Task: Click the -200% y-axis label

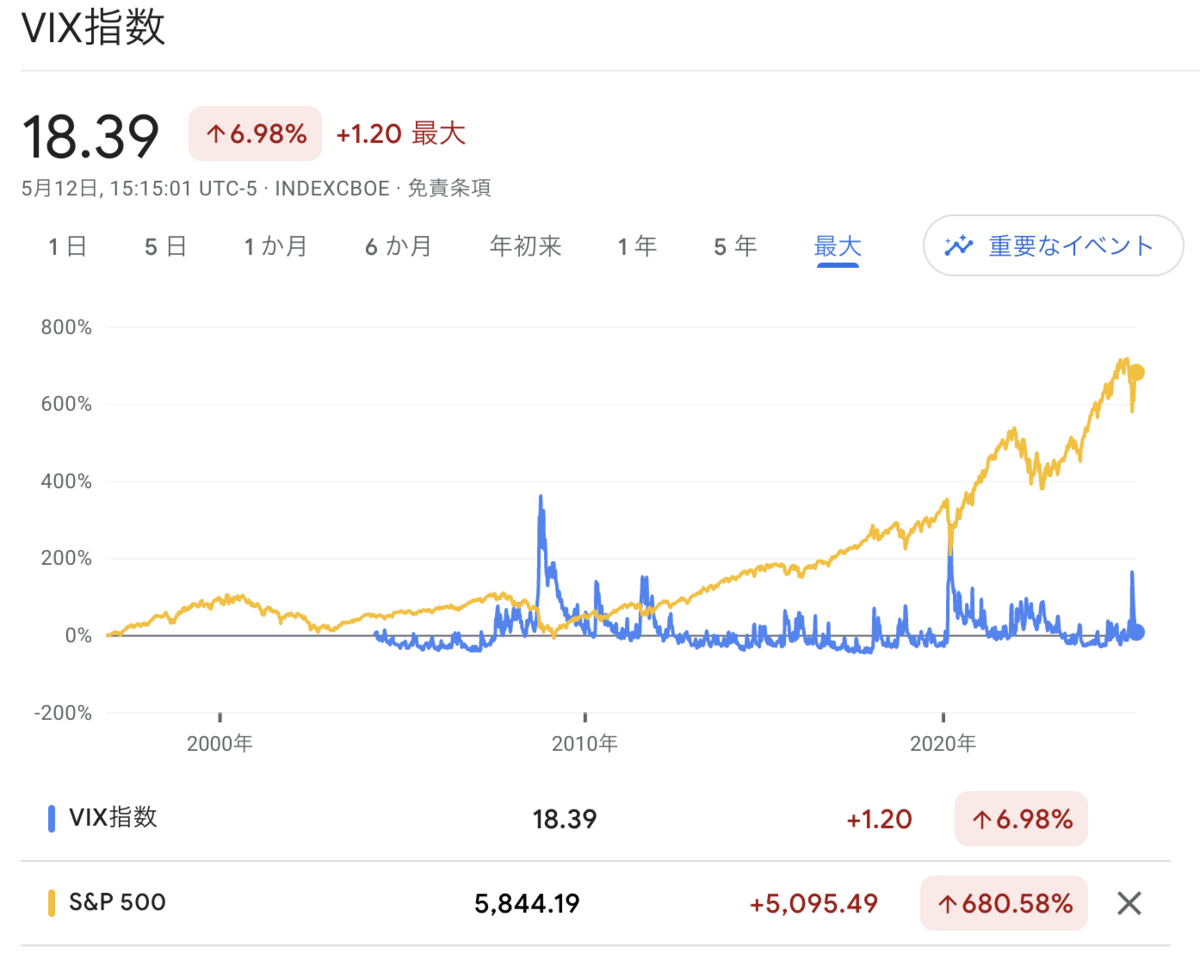Action: click(x=62, y=713)
